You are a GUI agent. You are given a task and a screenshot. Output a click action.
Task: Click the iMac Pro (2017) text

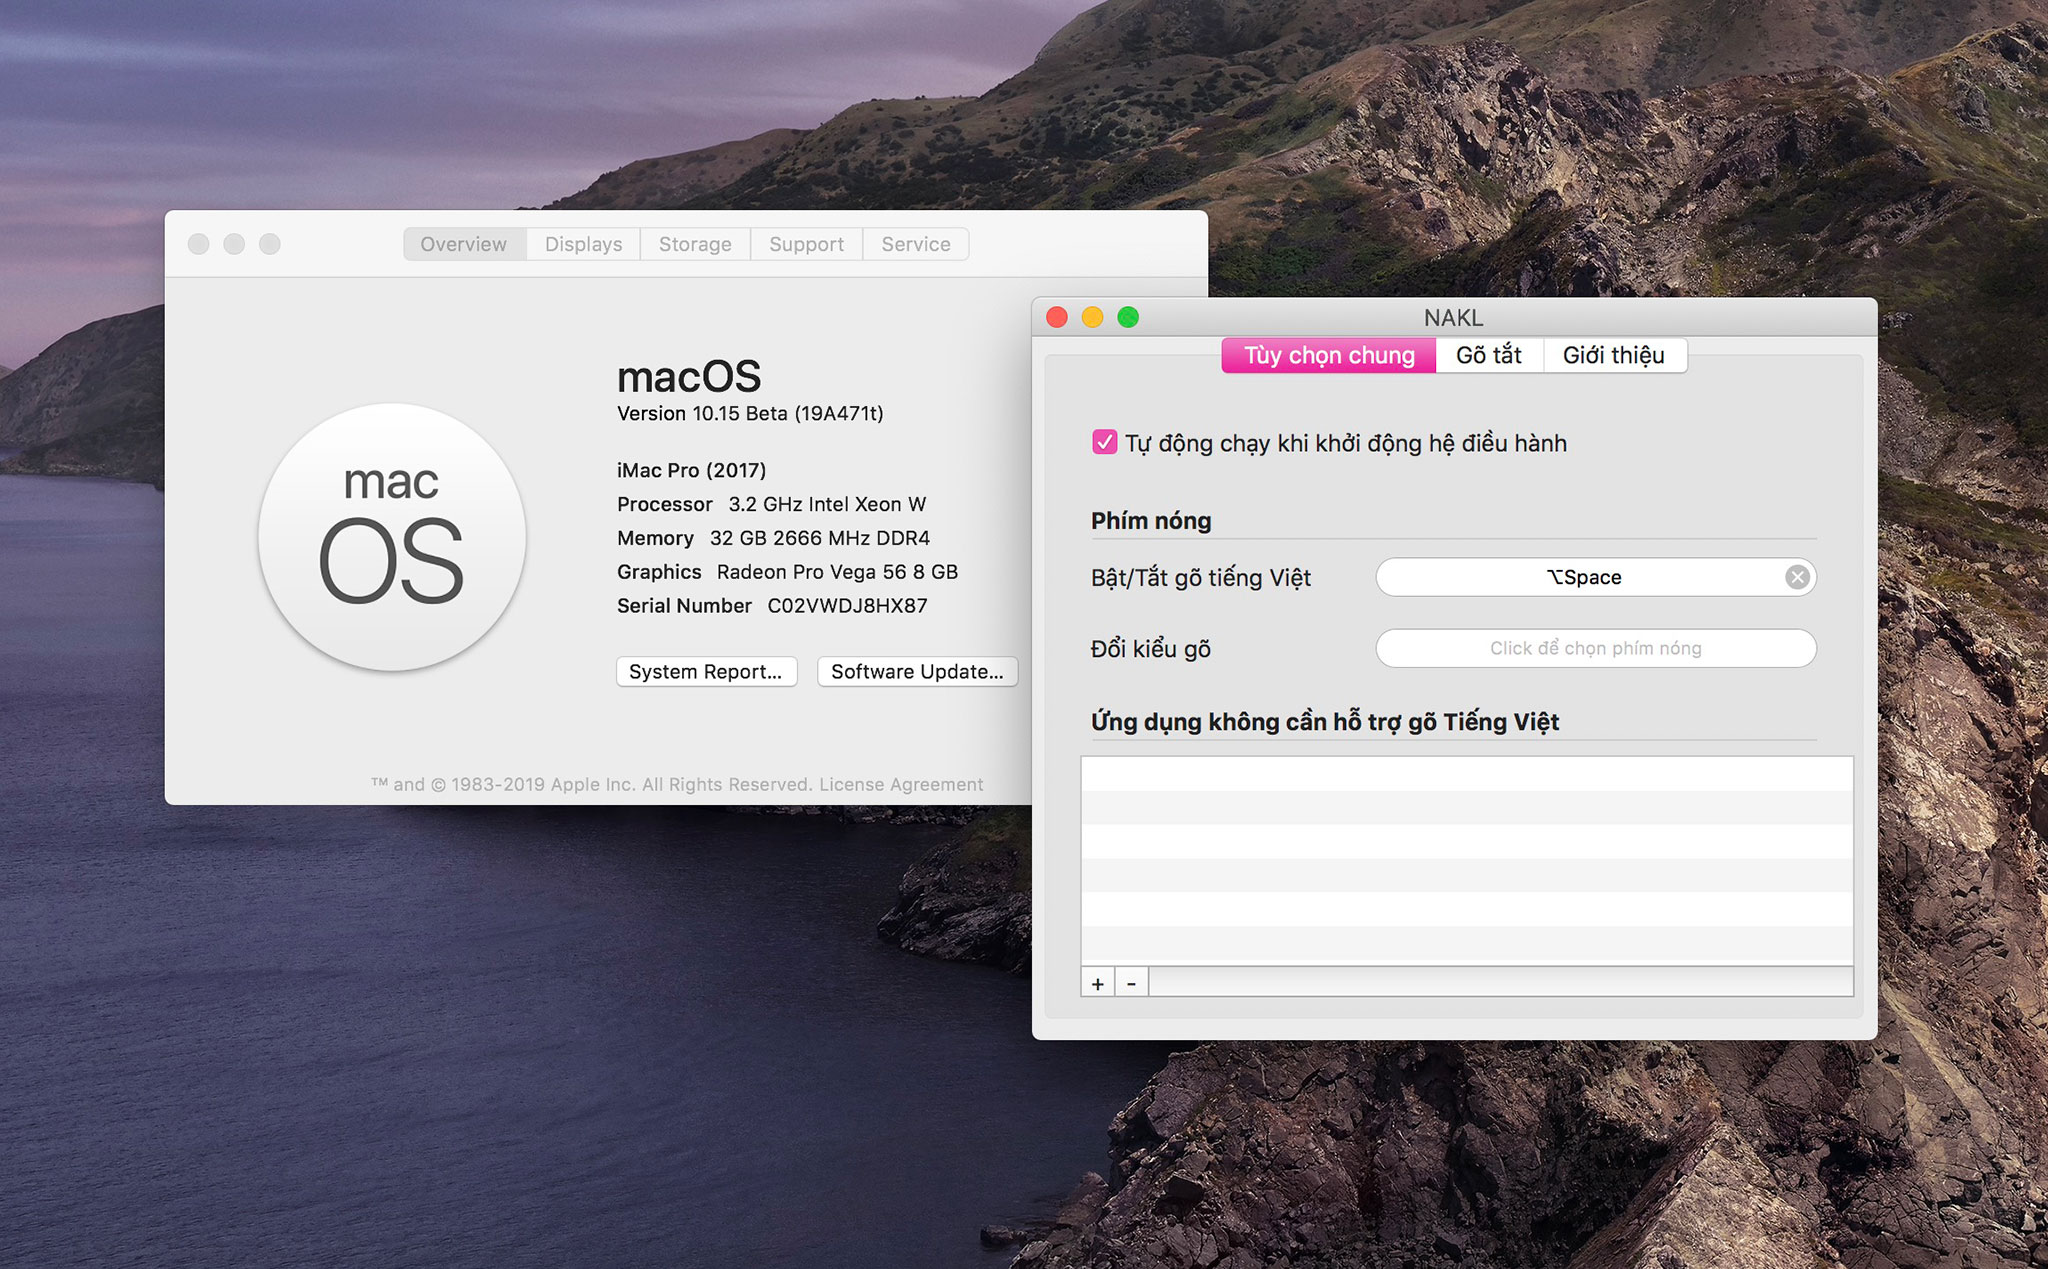click(692, 470)
